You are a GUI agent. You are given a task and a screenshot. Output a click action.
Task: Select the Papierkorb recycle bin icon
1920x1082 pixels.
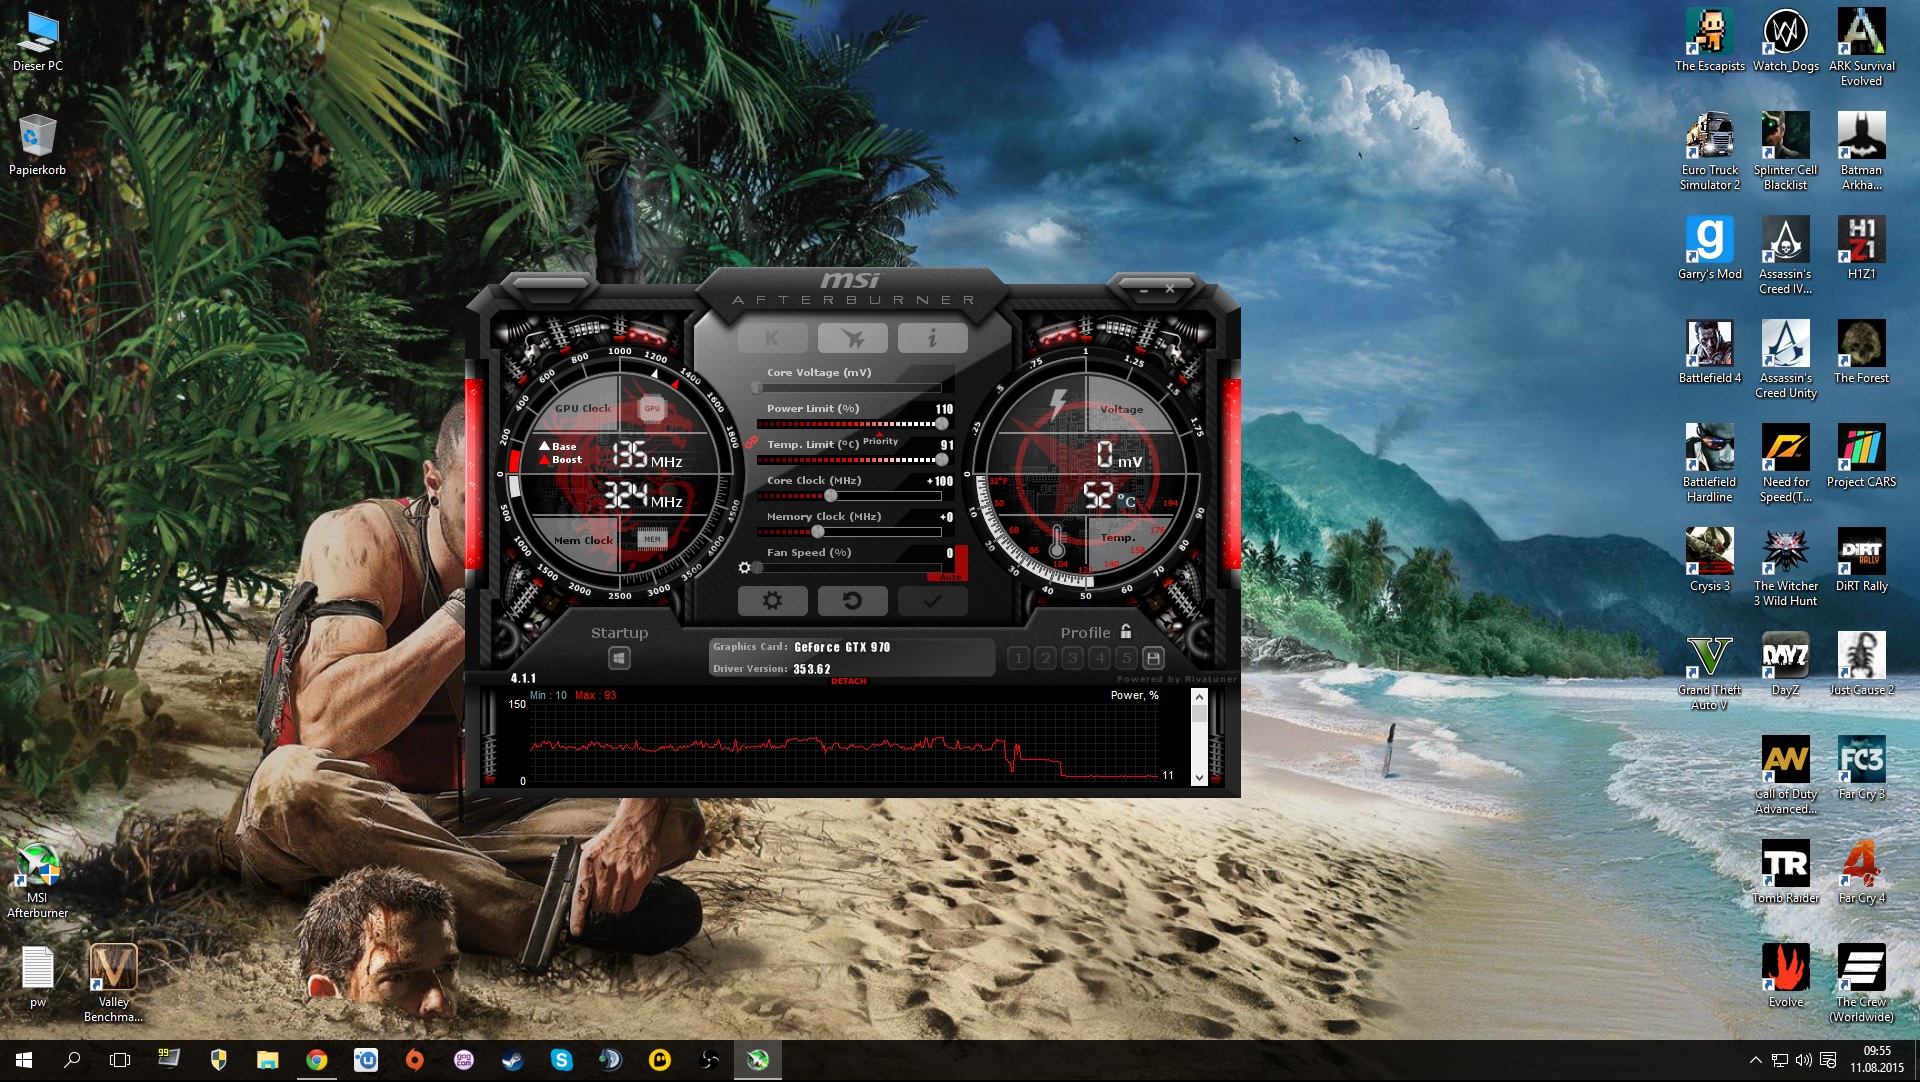[37, 144]
